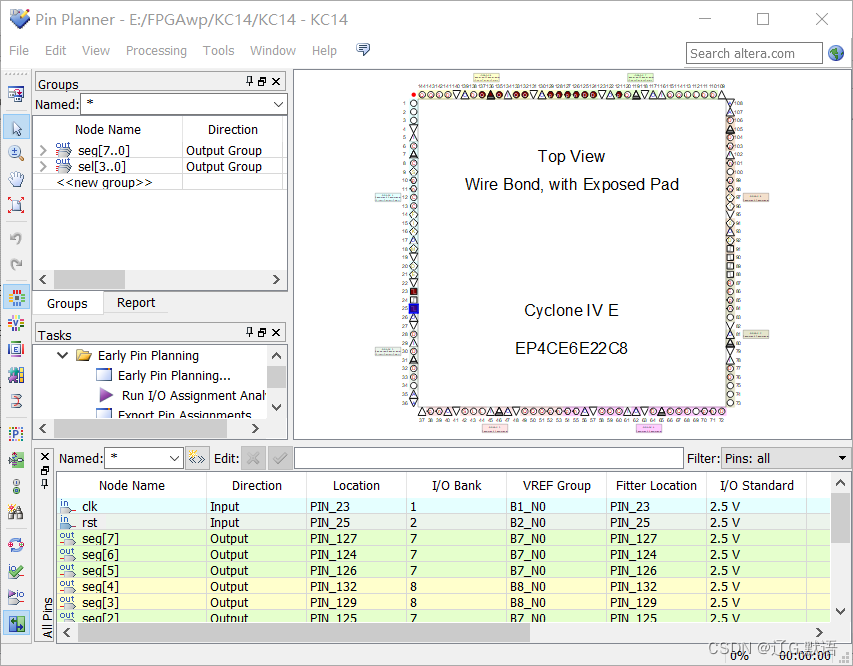Pin the Groups panel with the pushpin icon
The width and height of the screenshot is (853, 666).
click(249, 81)
